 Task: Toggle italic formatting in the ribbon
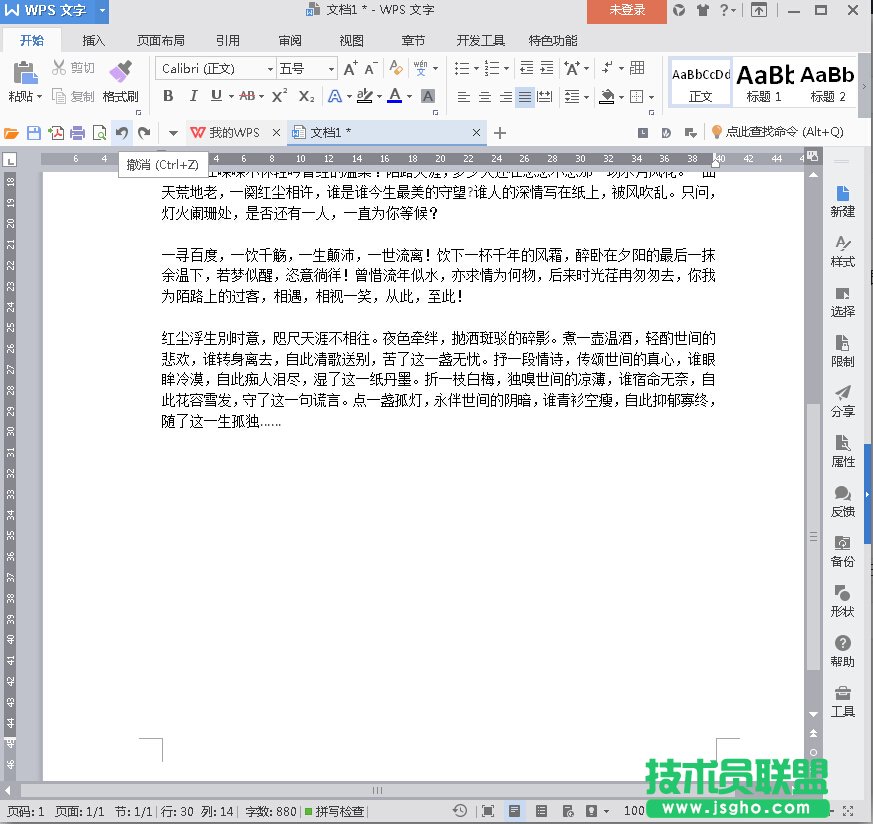click(192, 95)
